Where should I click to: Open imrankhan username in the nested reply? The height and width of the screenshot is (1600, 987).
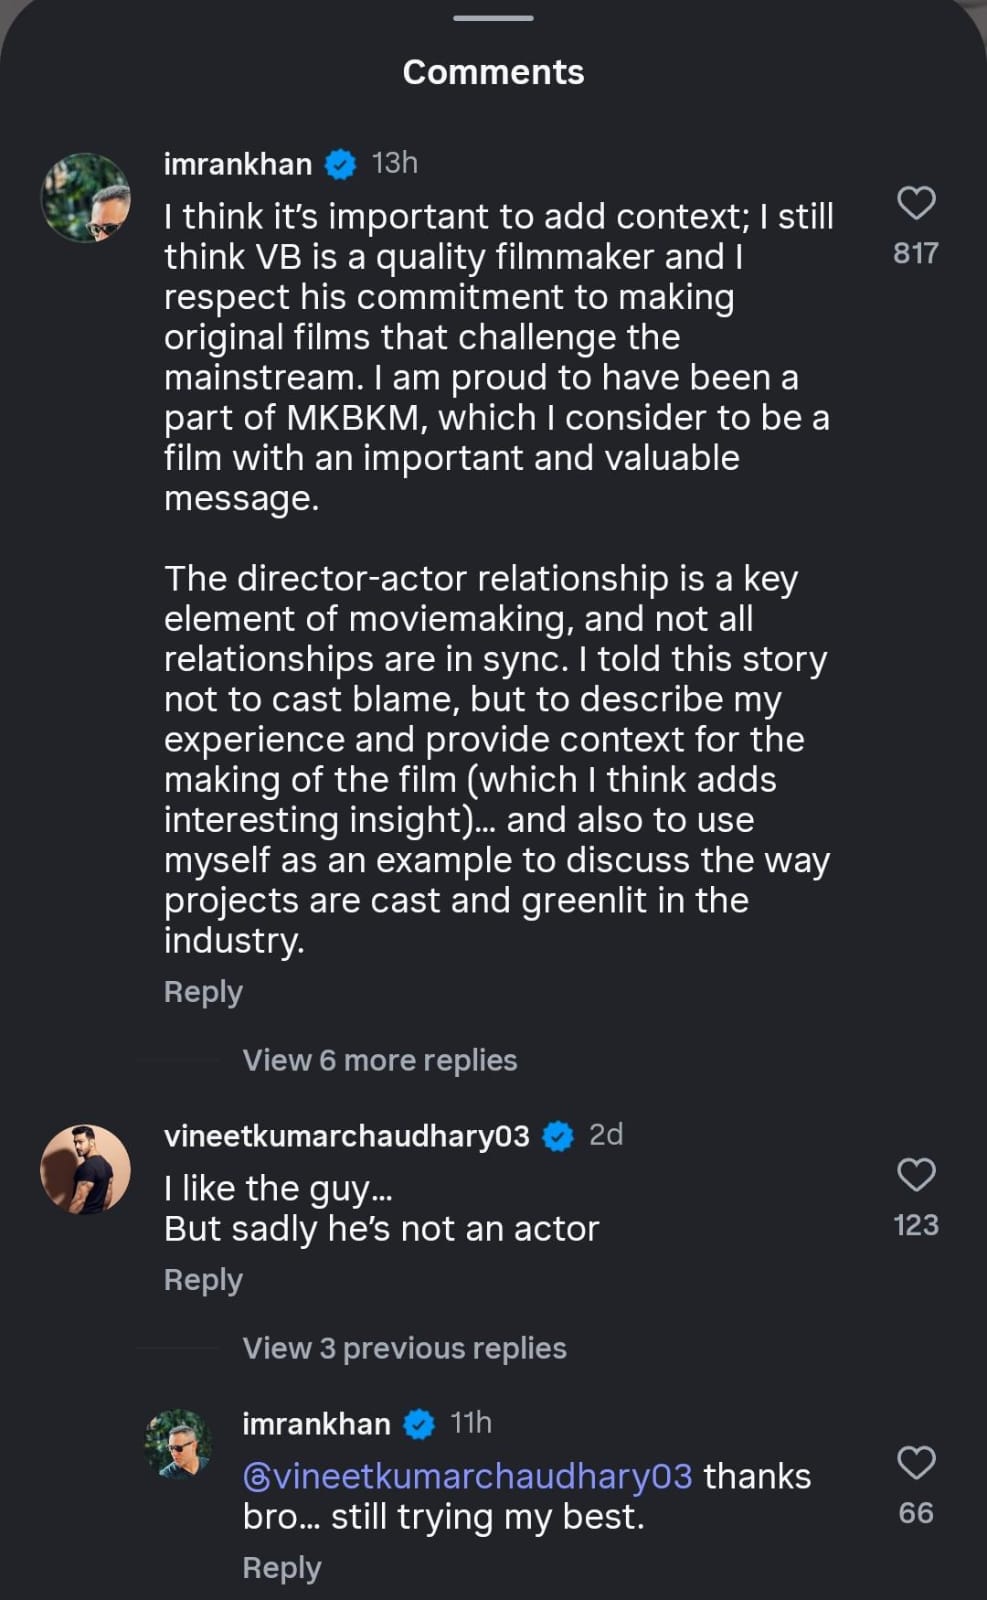click(x=316, y=1424)
